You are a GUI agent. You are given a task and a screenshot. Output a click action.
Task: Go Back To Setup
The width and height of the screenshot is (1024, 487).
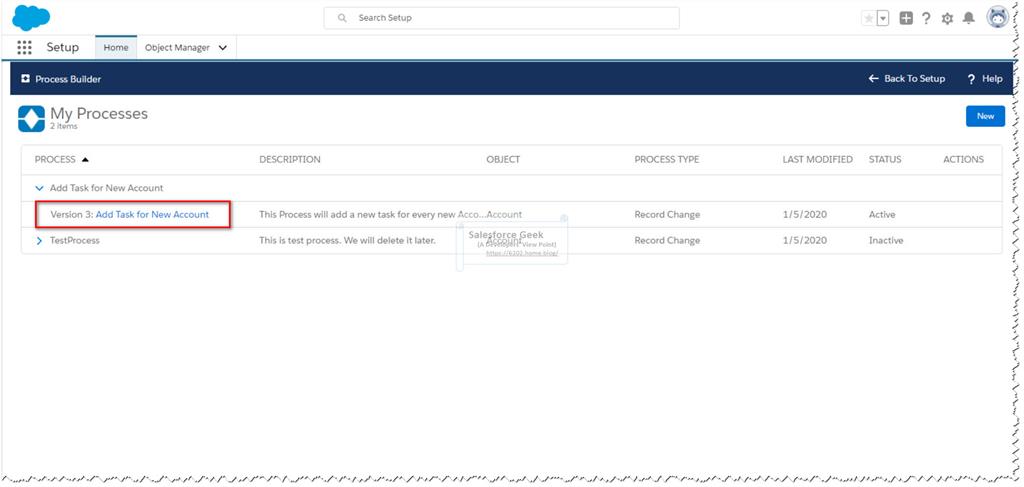(906, 78)
